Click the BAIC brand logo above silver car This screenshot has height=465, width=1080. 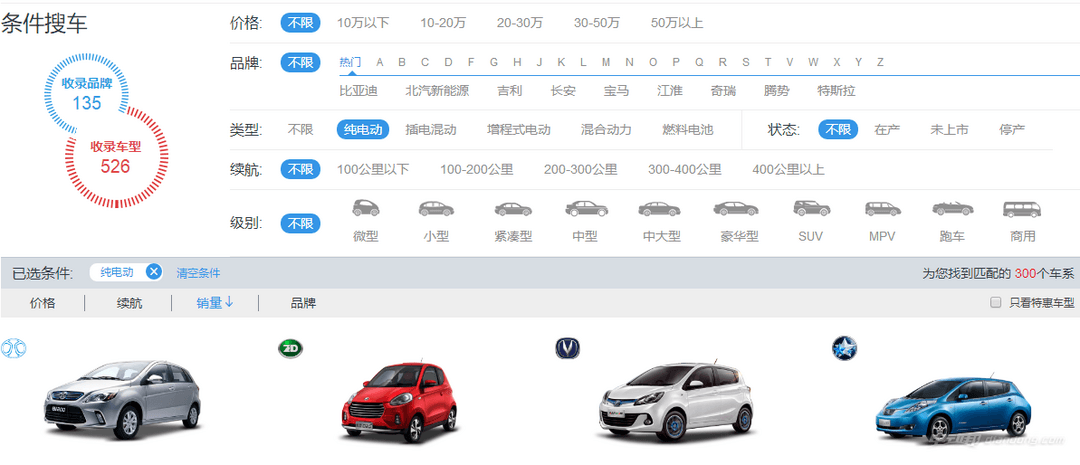[x=13, y=349]
